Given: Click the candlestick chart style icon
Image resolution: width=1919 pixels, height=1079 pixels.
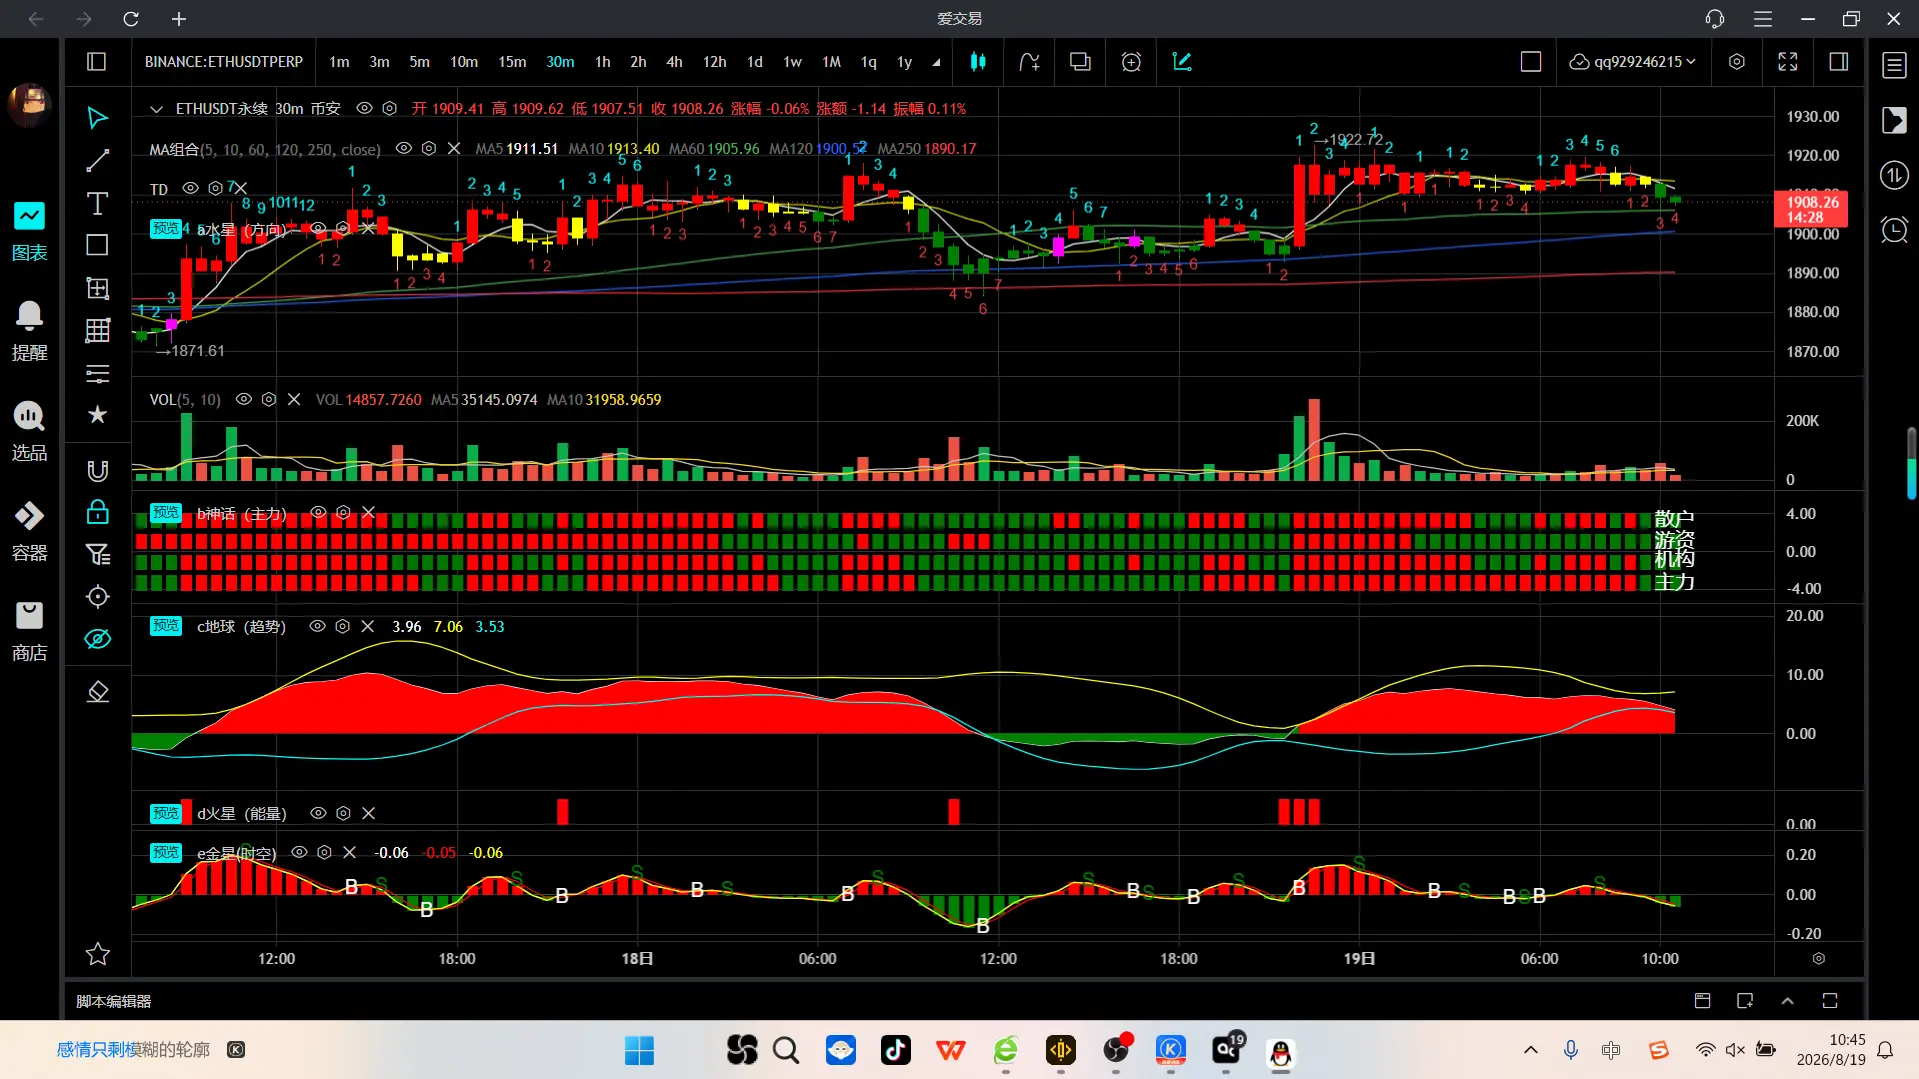Looking at the screenshot, I should coord(978,62).
